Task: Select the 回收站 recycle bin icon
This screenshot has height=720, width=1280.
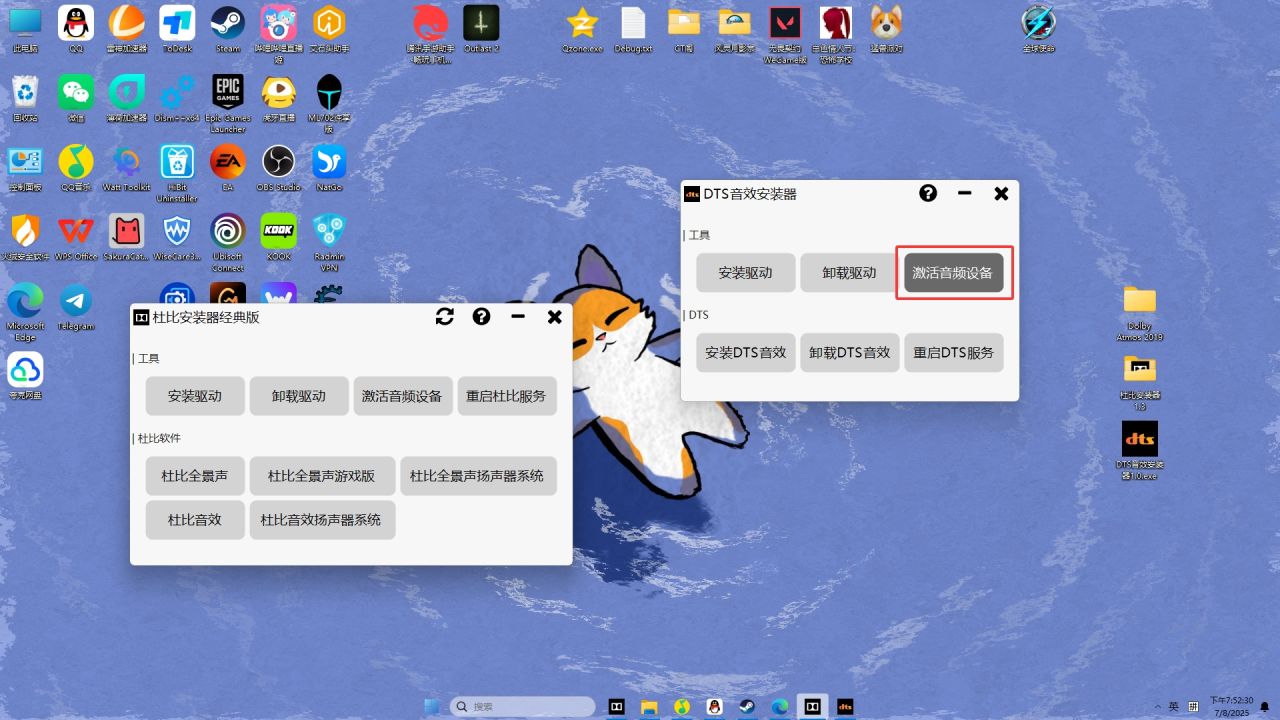Action: (25, 98)
